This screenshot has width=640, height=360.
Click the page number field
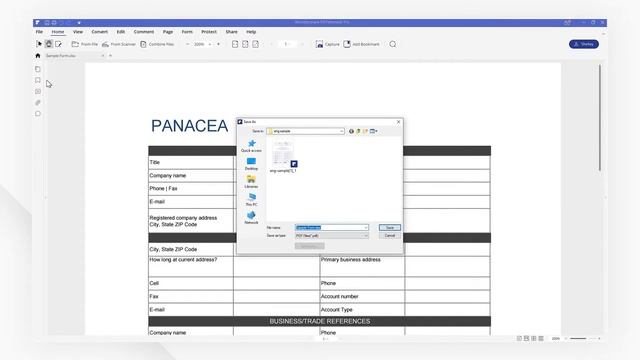[x=286, y=44]
